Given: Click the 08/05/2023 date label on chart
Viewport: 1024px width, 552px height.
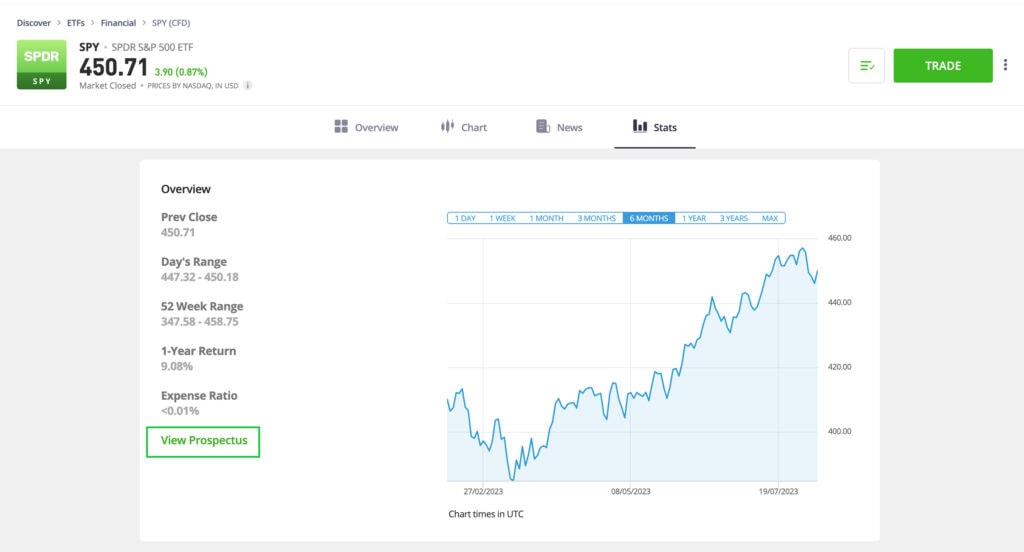Looking at the screenshot, I should coord(631,491).
